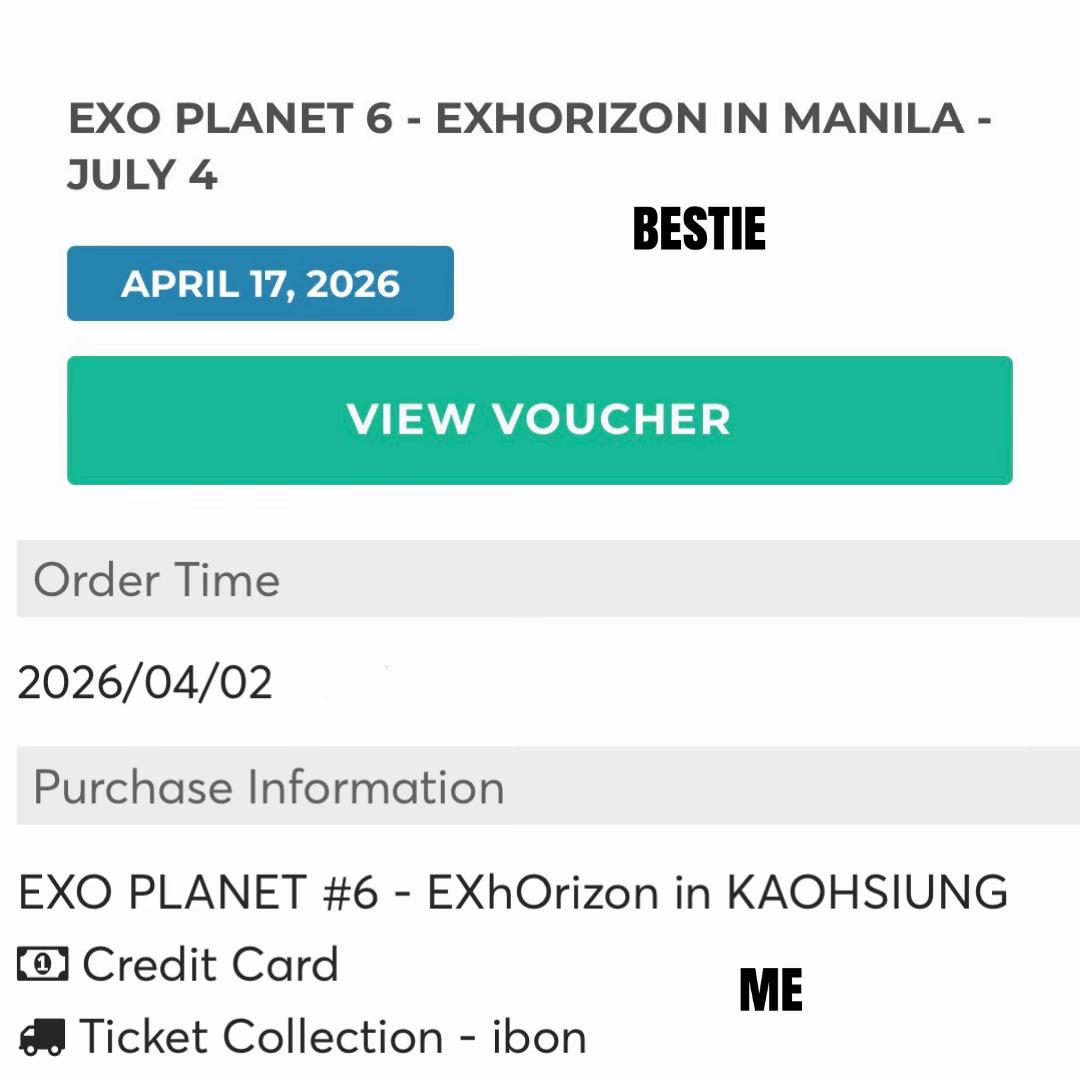Open the EXO PLANET 6 Manila event title

tap(529, 145)
